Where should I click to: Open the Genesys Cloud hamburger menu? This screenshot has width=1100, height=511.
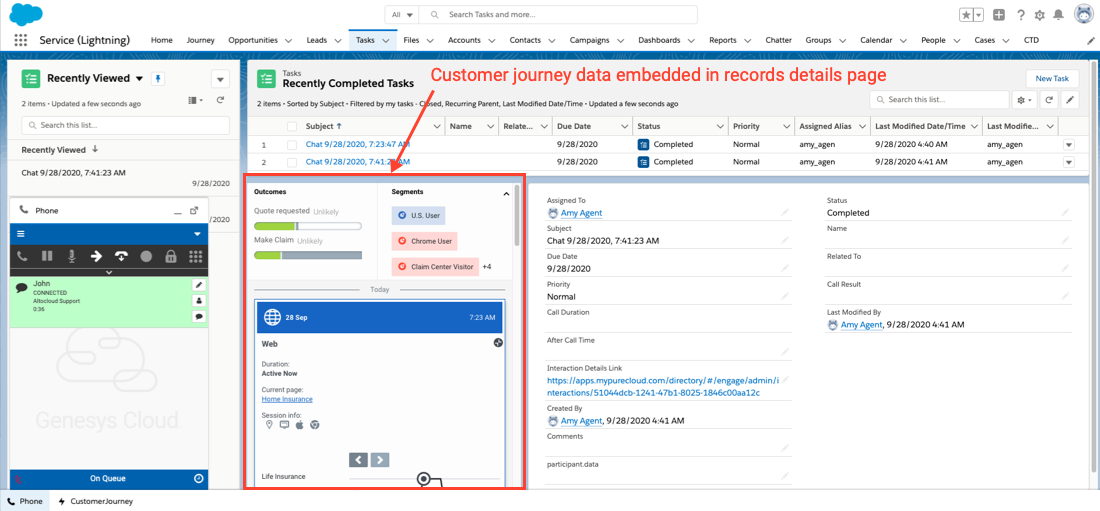pos(21,234)
